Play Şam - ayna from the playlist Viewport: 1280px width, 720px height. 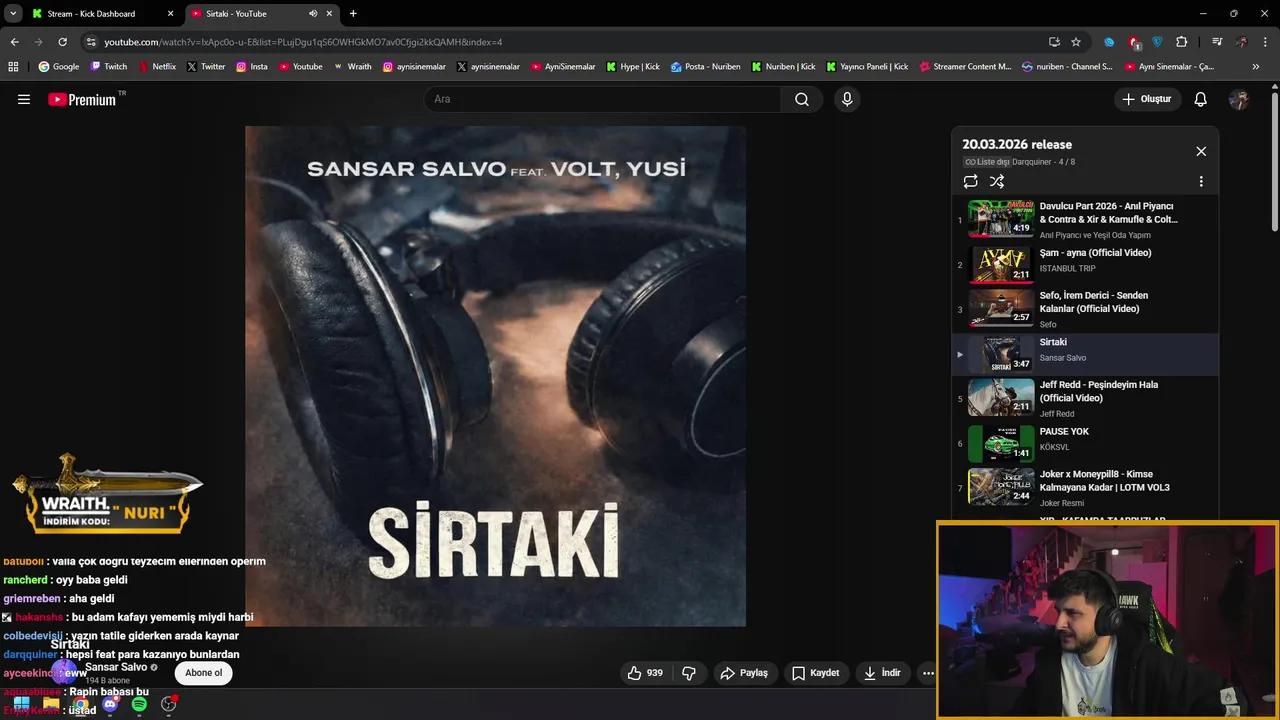(x=1085, y=265)
